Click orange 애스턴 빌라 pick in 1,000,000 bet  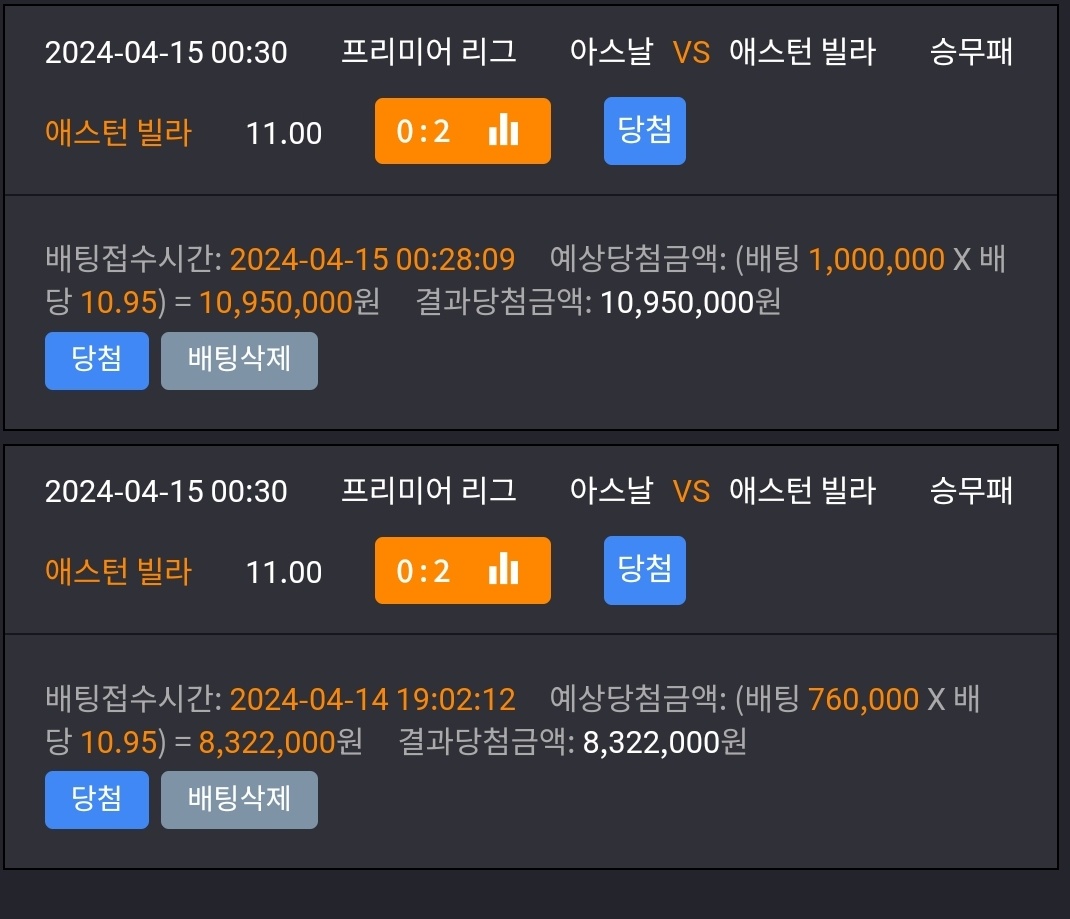point(118,132)
